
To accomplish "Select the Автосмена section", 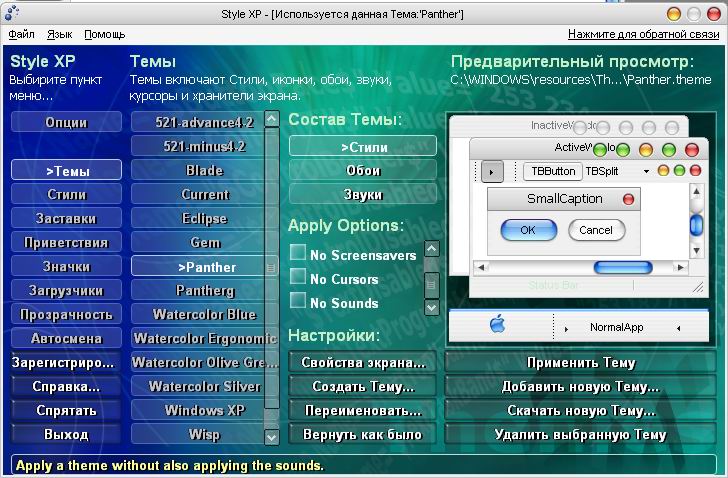I will [66, 338].
